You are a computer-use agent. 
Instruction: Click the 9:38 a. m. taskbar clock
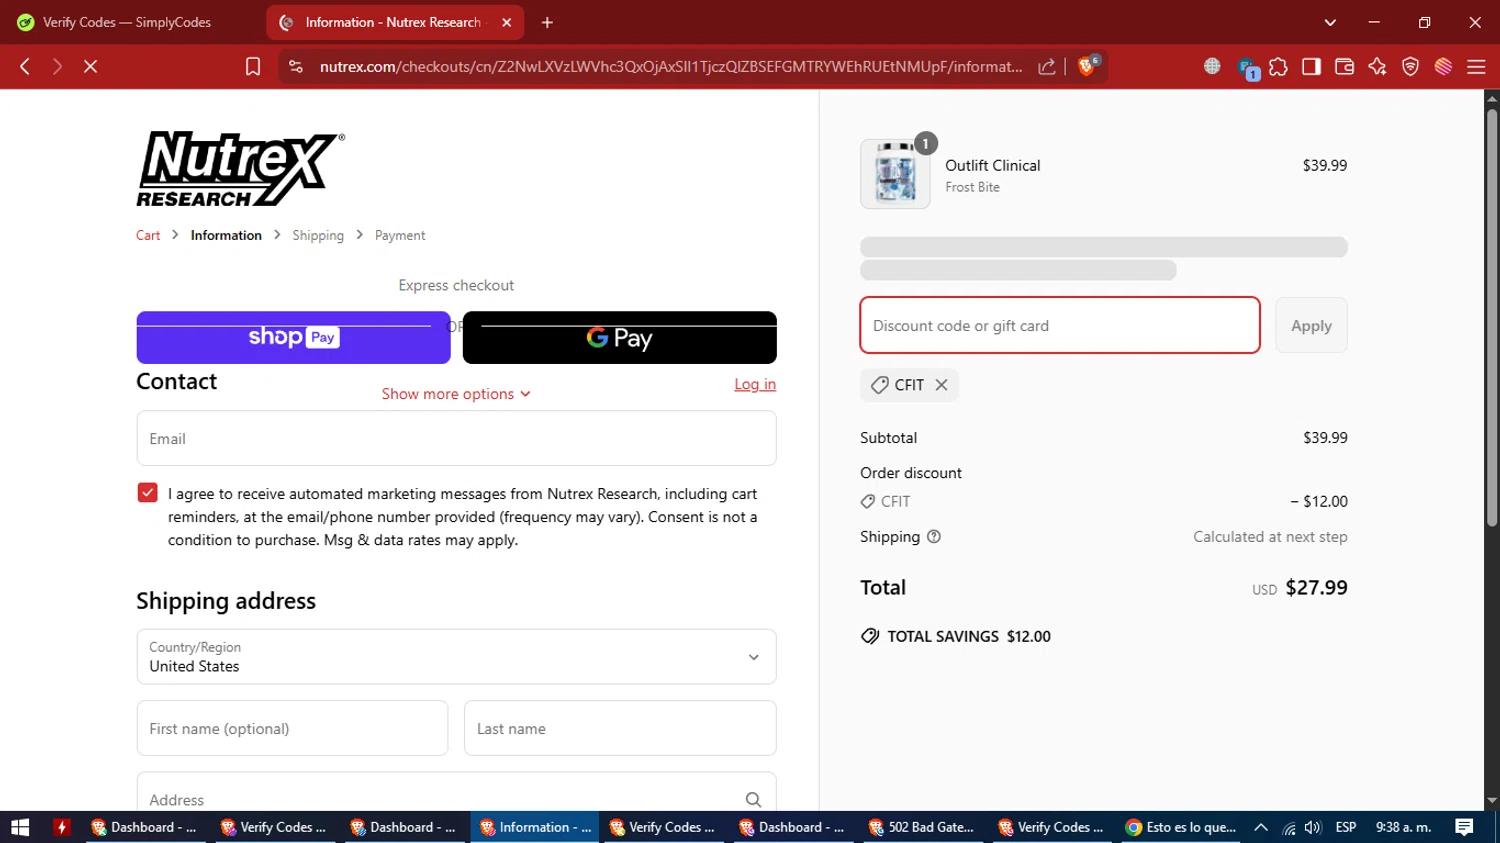[1404, 827]
